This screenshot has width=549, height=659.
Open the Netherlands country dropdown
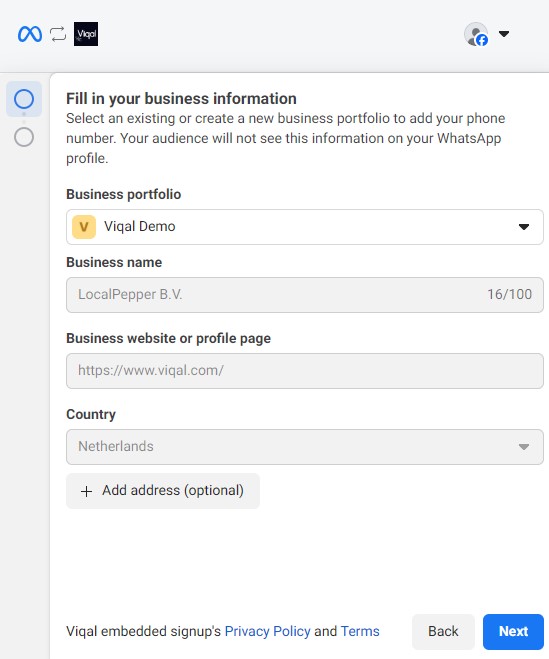pyautogui.click(x=305, y=447)
